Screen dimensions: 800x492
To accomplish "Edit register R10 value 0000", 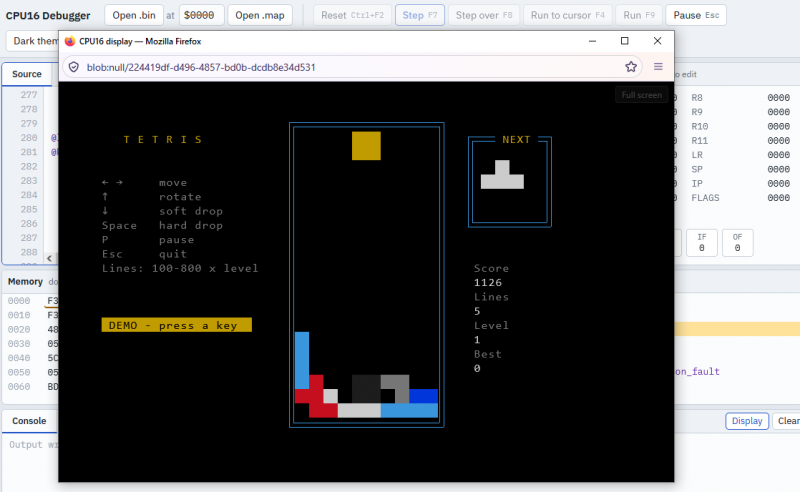I will click(x=779, y=126).
